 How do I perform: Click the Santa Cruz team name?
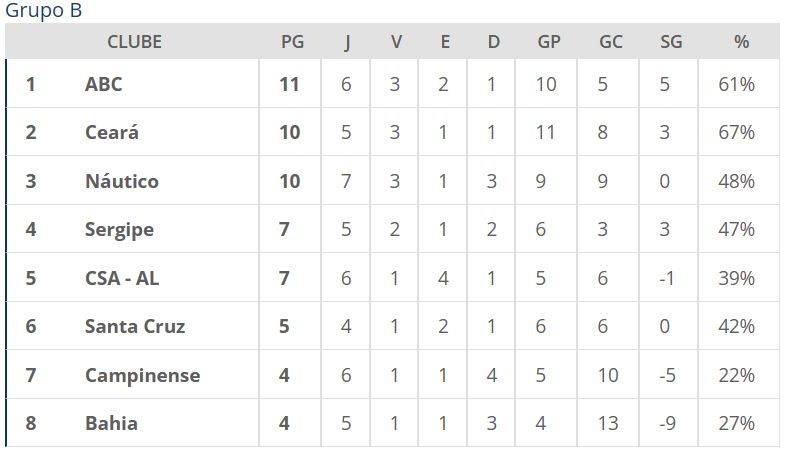134,326
